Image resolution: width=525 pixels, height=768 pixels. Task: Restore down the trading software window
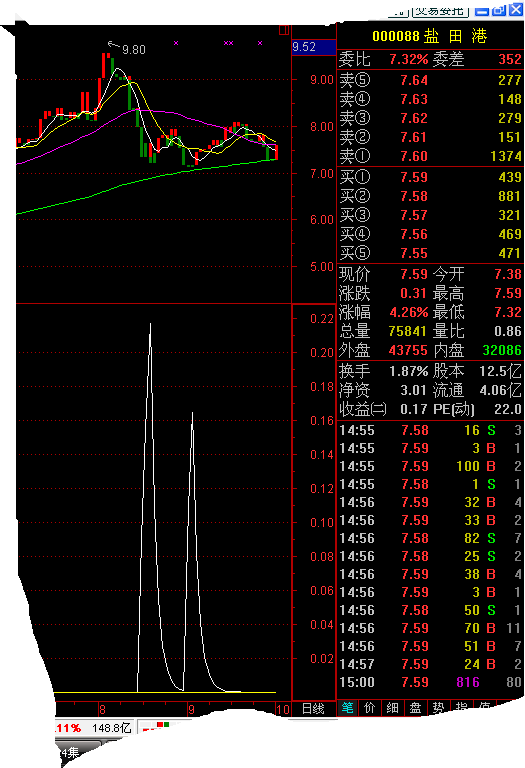[x=499, y=10]
